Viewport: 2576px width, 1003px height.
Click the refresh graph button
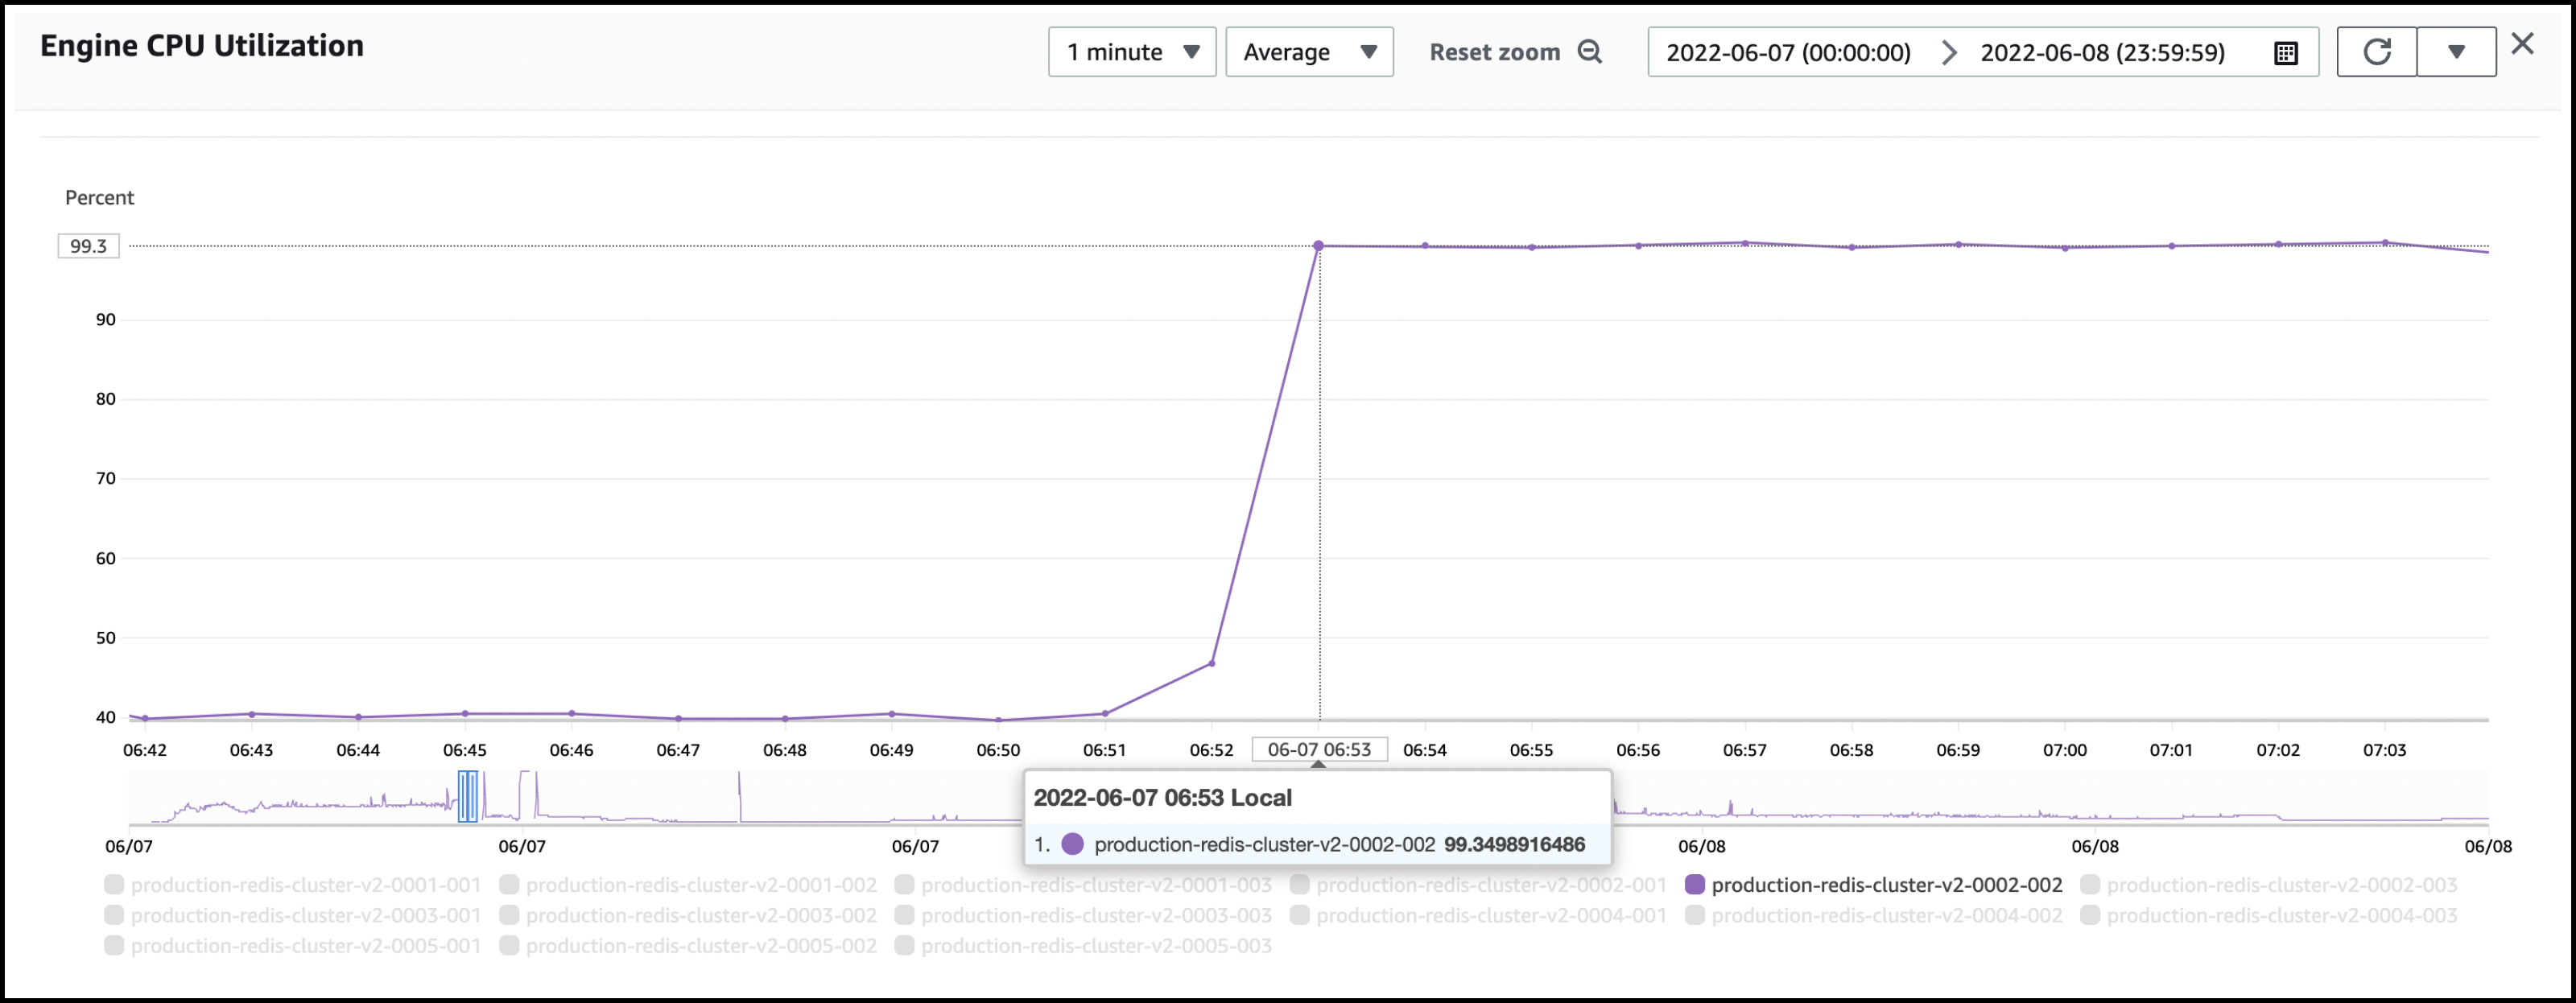pos(2377,52)
